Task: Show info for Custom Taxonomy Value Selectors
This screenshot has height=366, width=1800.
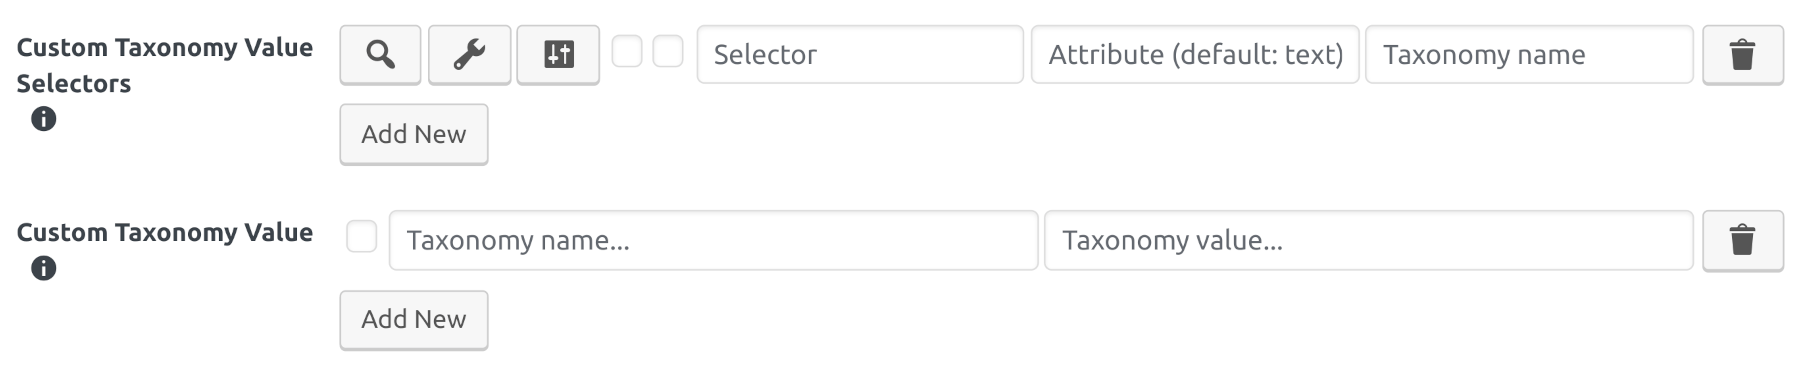Action: [x=43, y=119]
